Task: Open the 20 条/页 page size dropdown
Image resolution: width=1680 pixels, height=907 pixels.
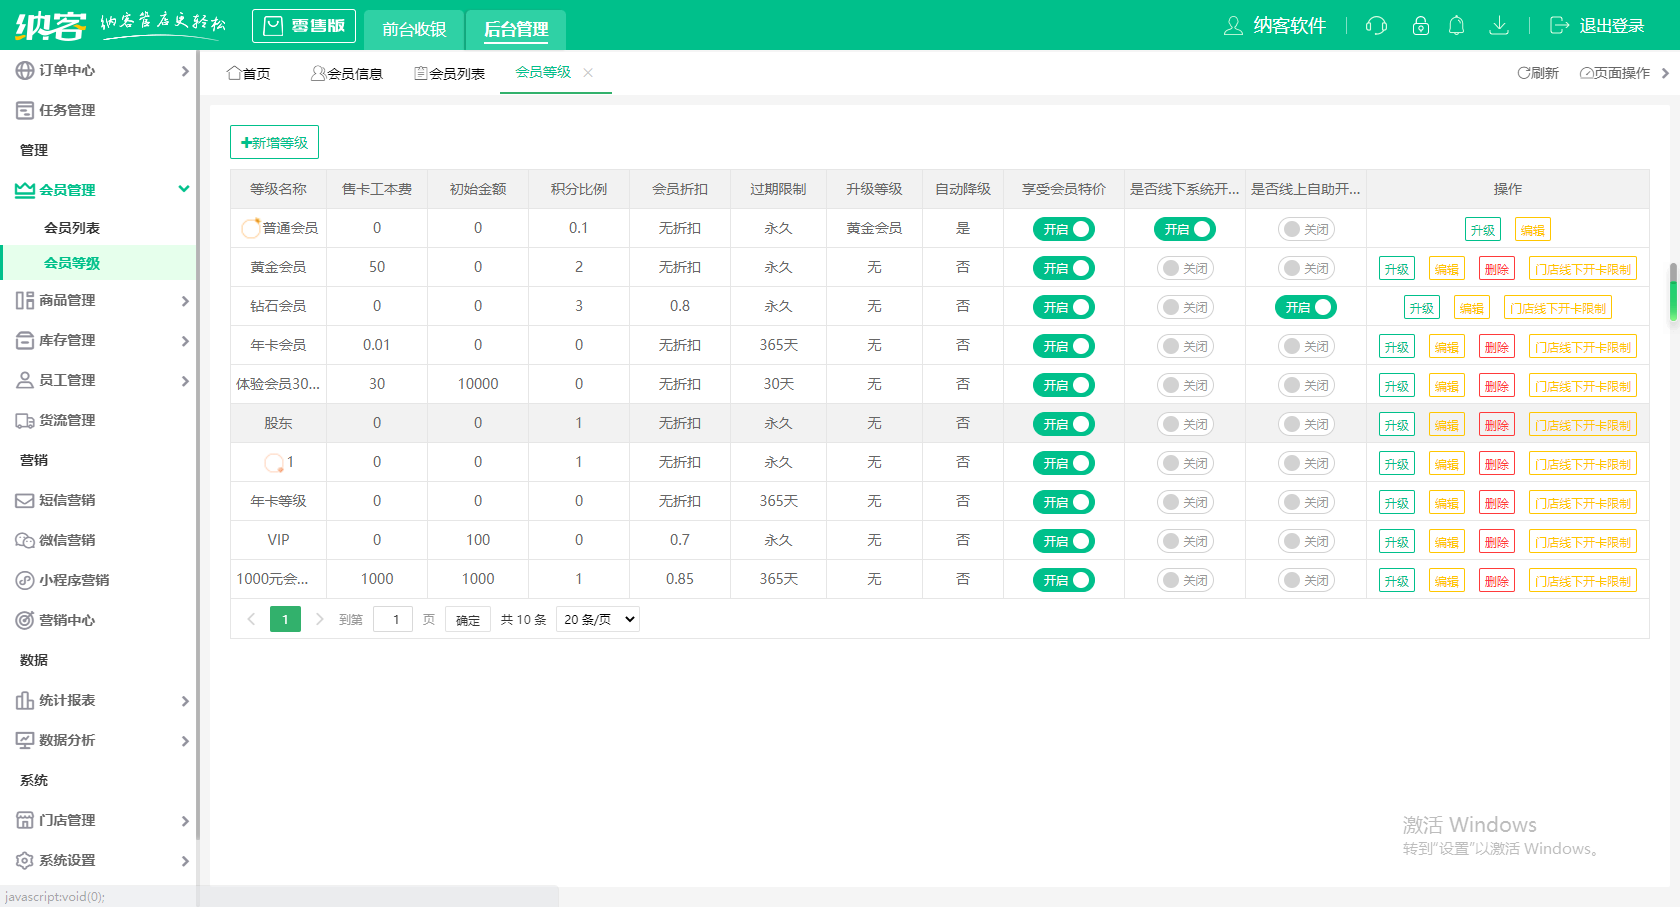Action: pos(598,619)
